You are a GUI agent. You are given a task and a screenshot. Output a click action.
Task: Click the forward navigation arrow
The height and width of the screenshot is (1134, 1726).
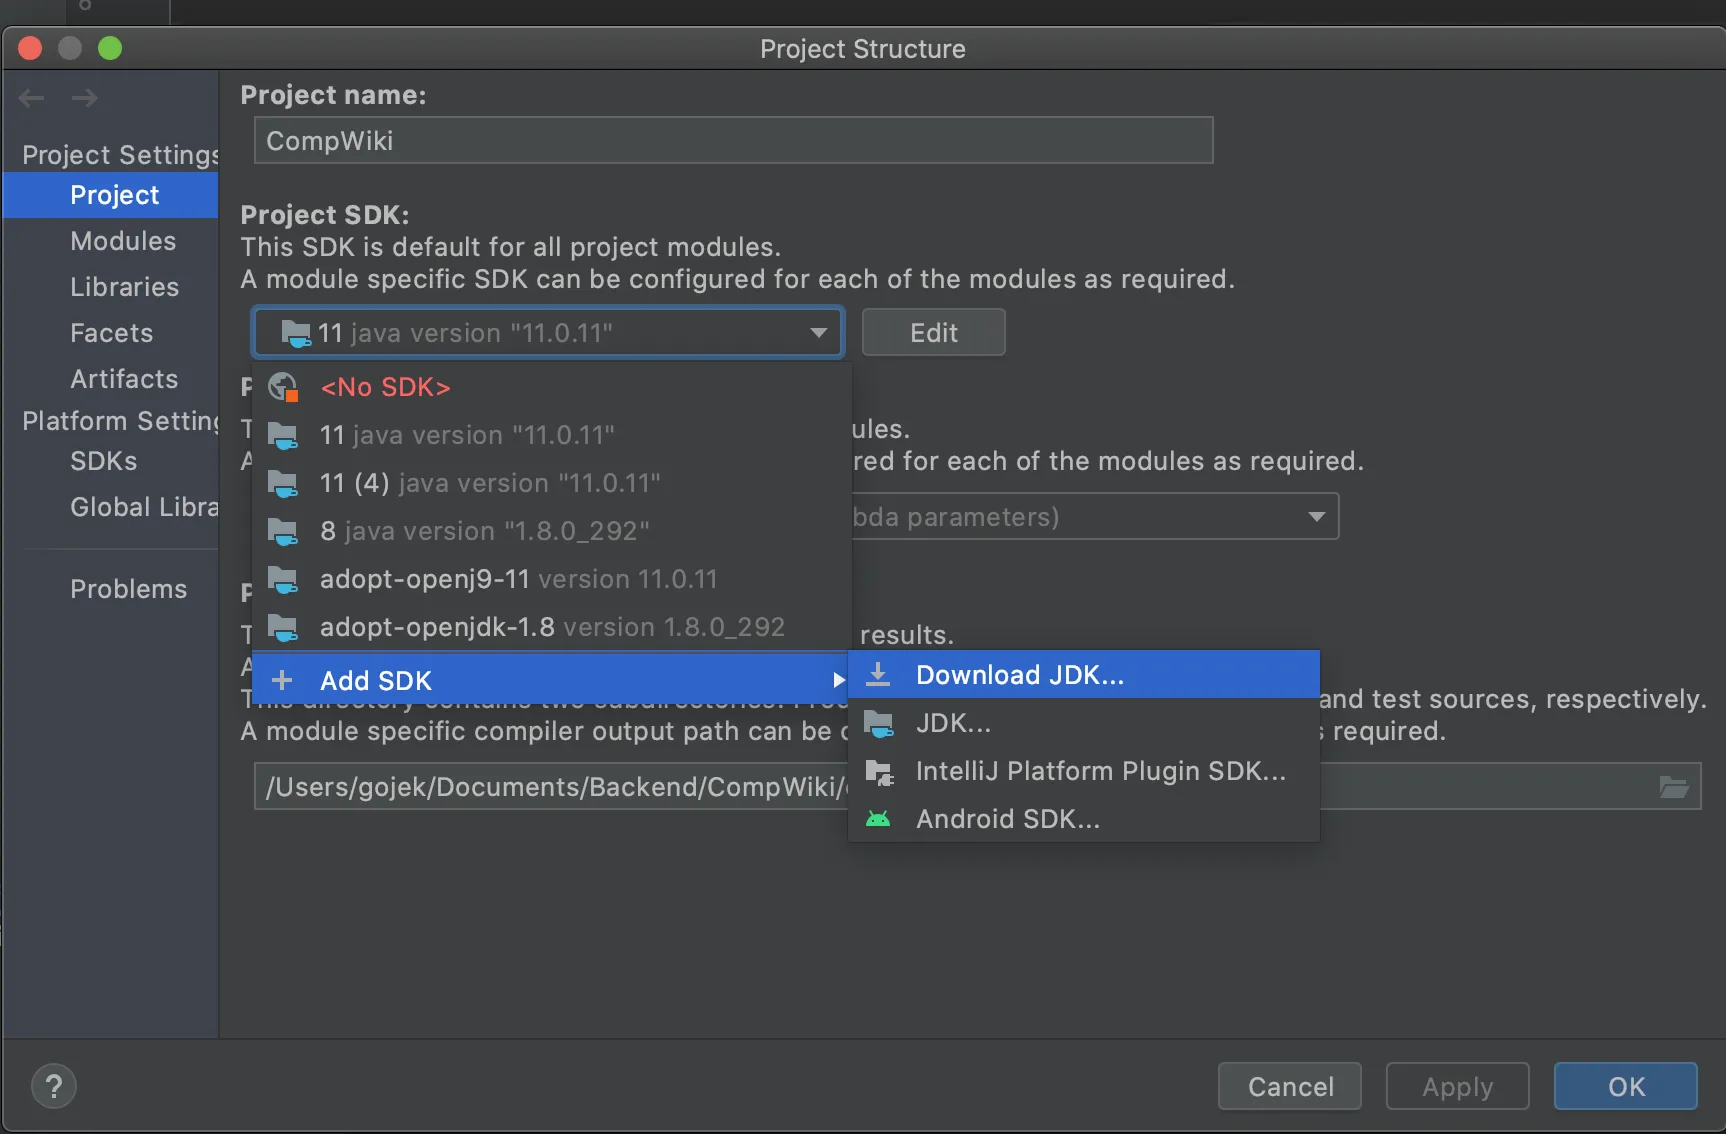tap(85, 98)
